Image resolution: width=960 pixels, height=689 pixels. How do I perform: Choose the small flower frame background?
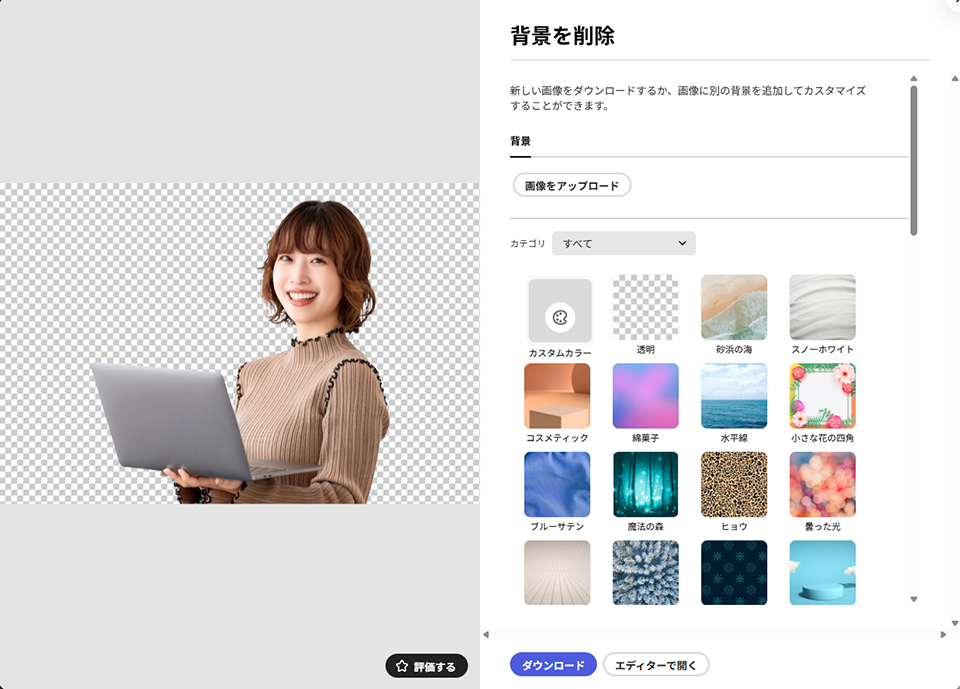coord(822,396)
